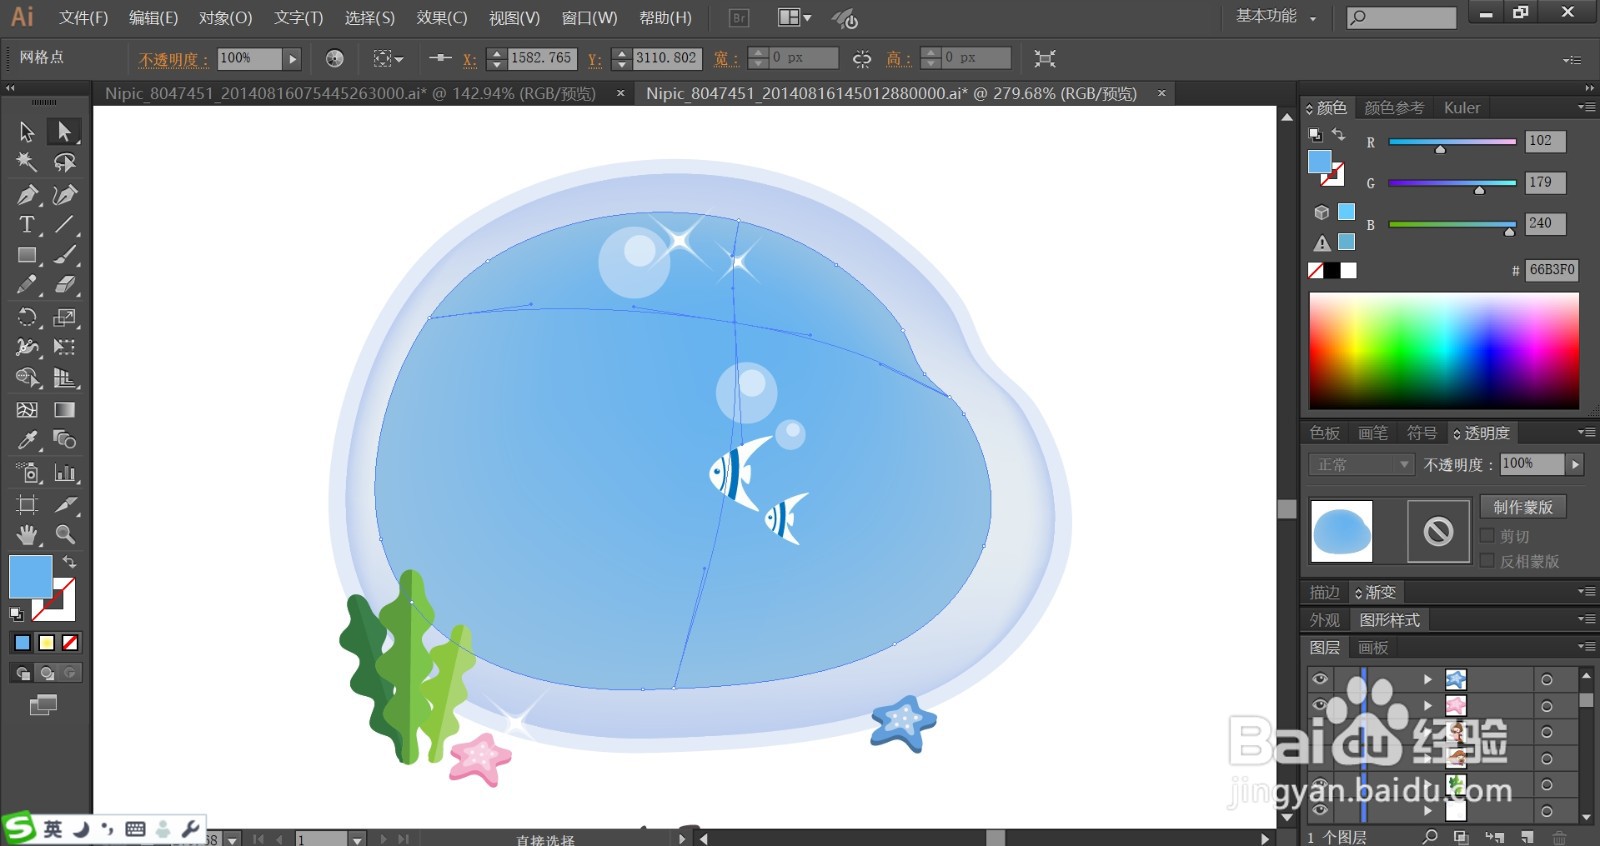Open the 正常 blend mode dropdown
The width and height of the screenshot is (1600, 846).
click(1361, 465)
